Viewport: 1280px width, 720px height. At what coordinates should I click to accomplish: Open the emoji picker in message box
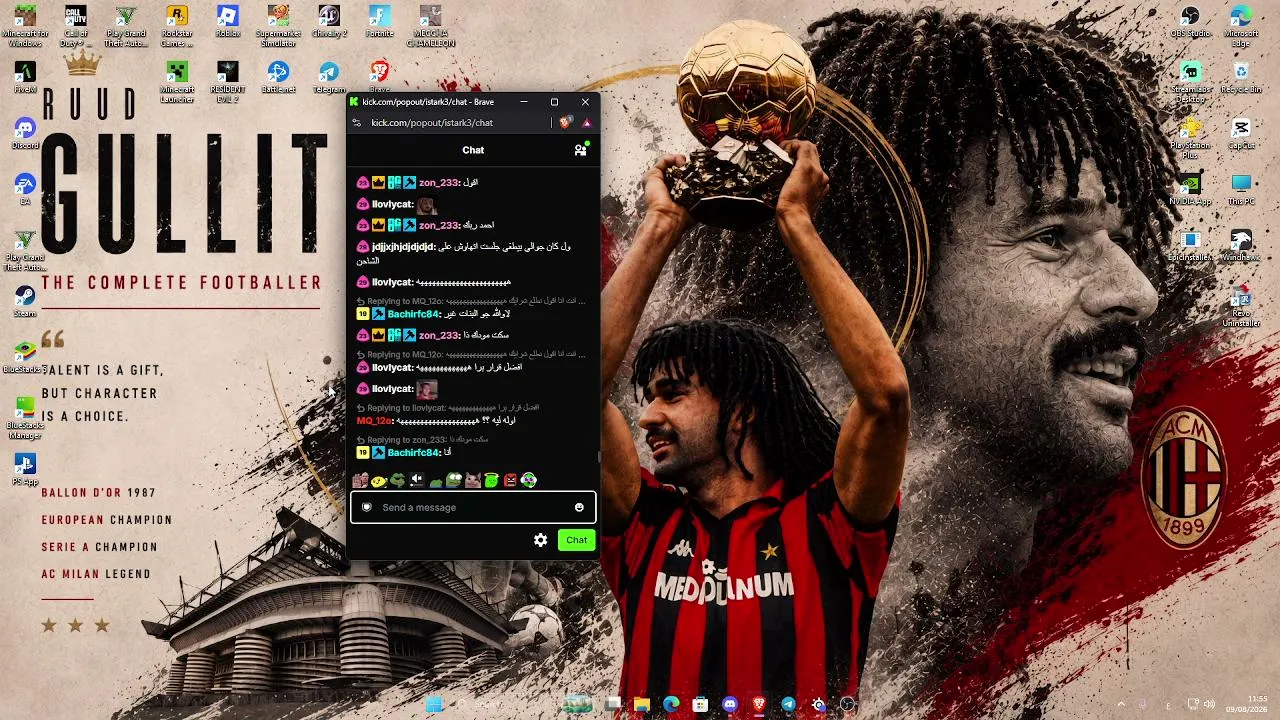click(x=579, y=507)
